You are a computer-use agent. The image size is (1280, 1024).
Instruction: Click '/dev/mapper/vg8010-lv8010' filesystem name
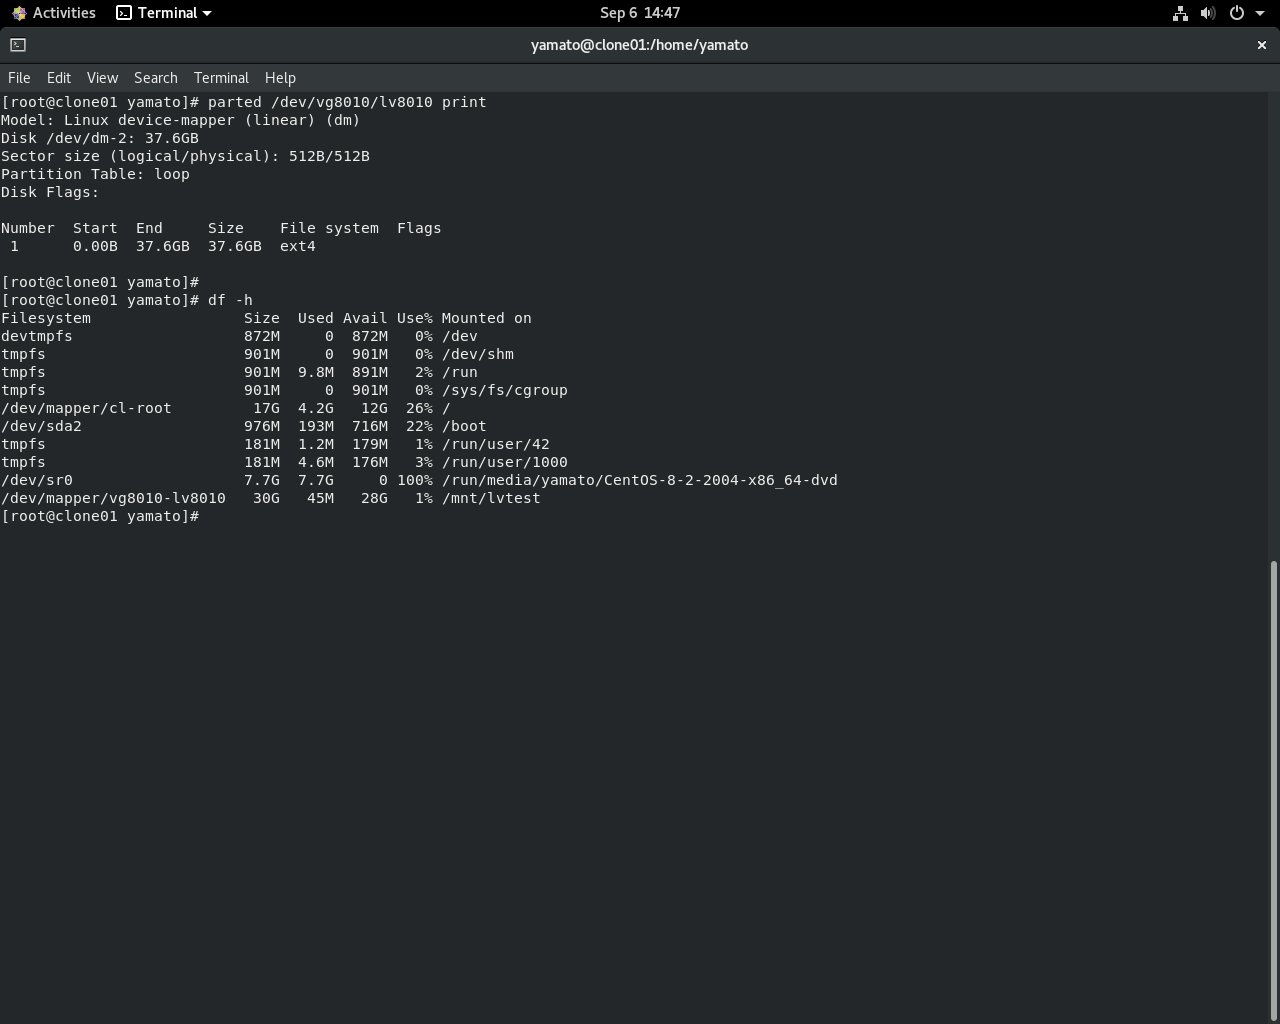click(113, 498)
